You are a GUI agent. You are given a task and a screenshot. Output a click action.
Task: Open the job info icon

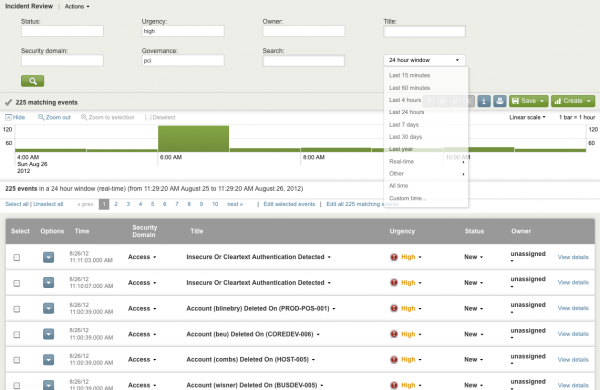tap(484, 101)
